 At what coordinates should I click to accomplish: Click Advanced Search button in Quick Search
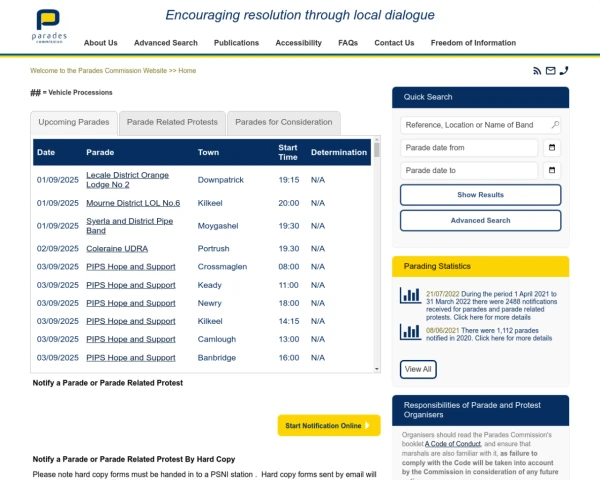click(481, 220)
